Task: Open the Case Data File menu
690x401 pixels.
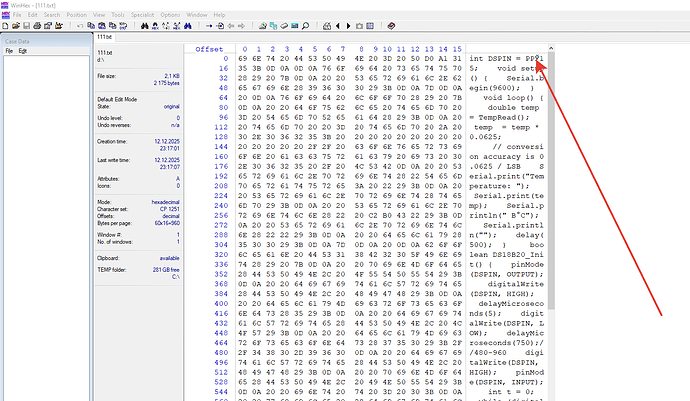Action: tap(9, 50)
